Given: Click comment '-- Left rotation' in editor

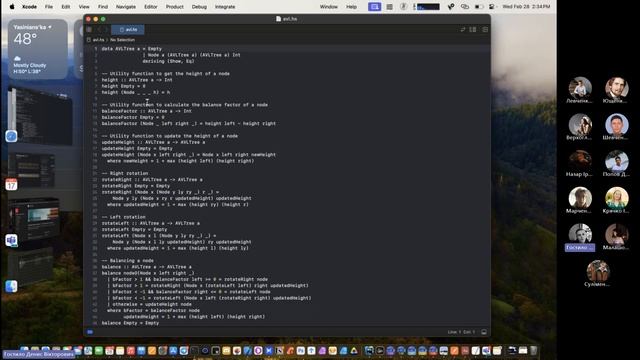Looking at the screenshot, I should 123,217.
